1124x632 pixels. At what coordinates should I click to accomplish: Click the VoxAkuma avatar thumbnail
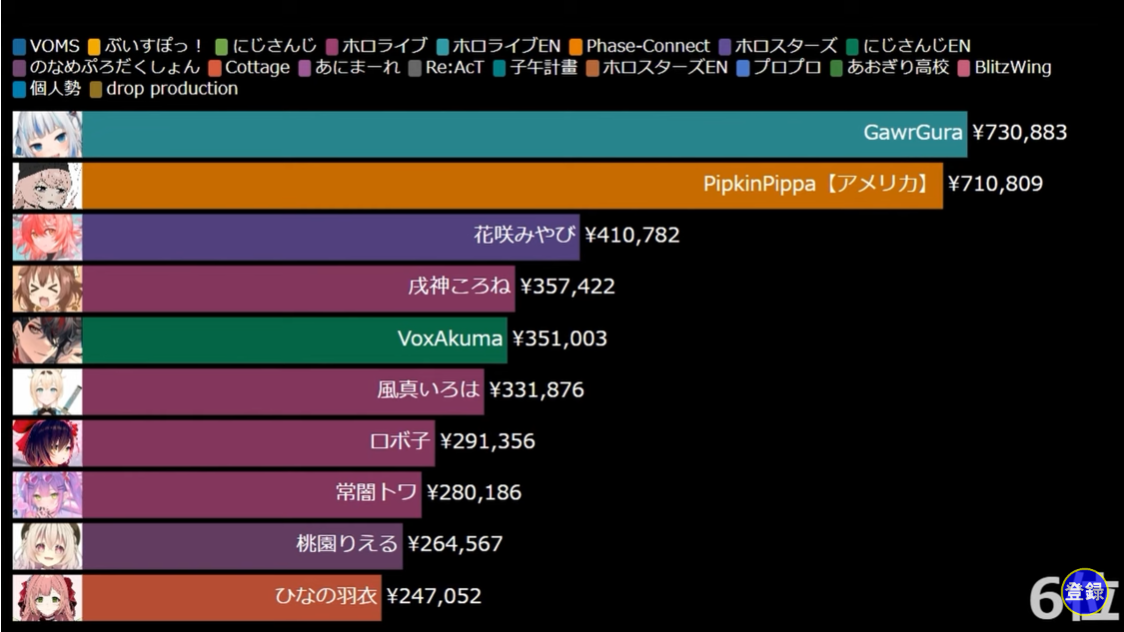click(47, 340)
